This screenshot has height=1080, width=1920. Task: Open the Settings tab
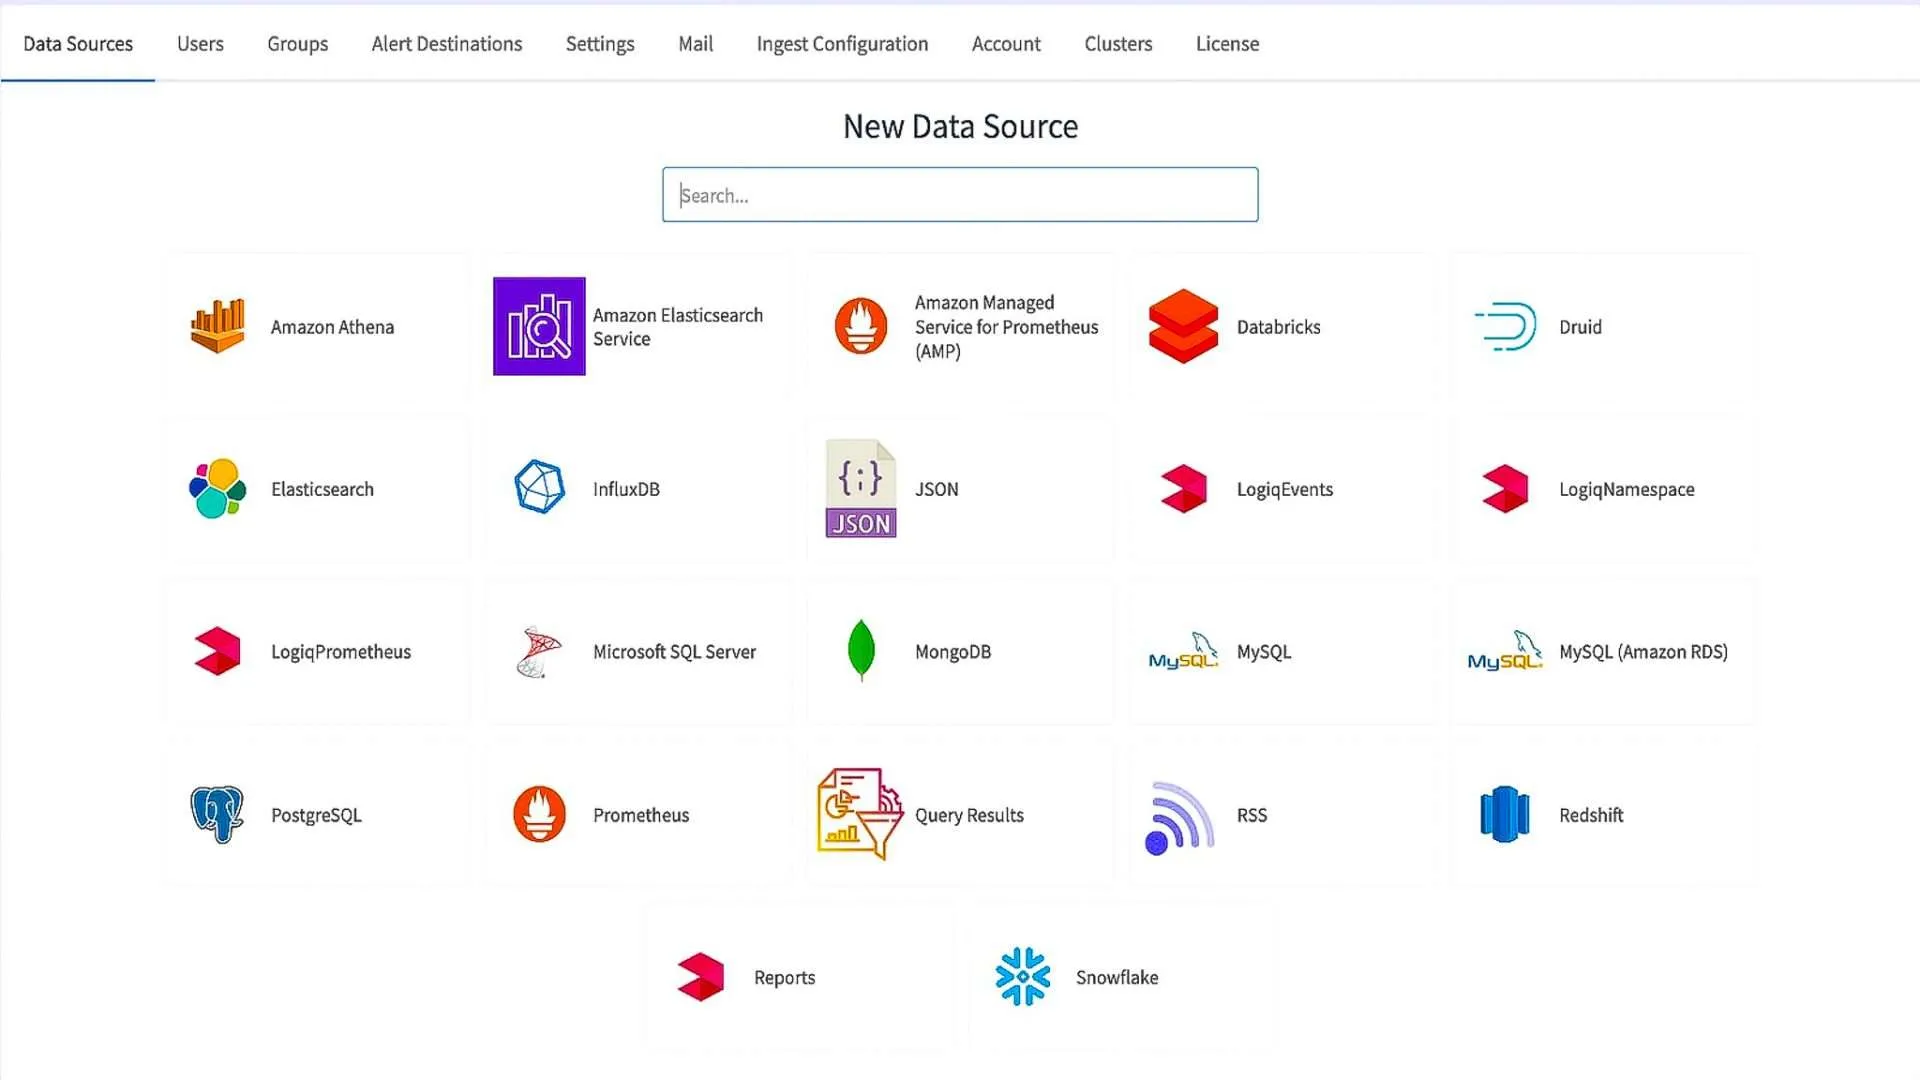600,44
